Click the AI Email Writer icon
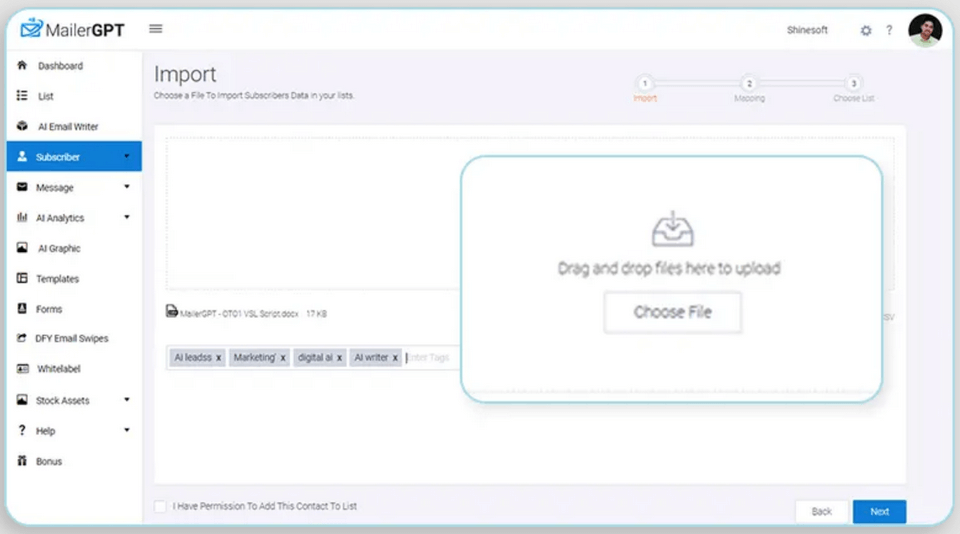This screenshot has height=534, width=960. (22, 126)
